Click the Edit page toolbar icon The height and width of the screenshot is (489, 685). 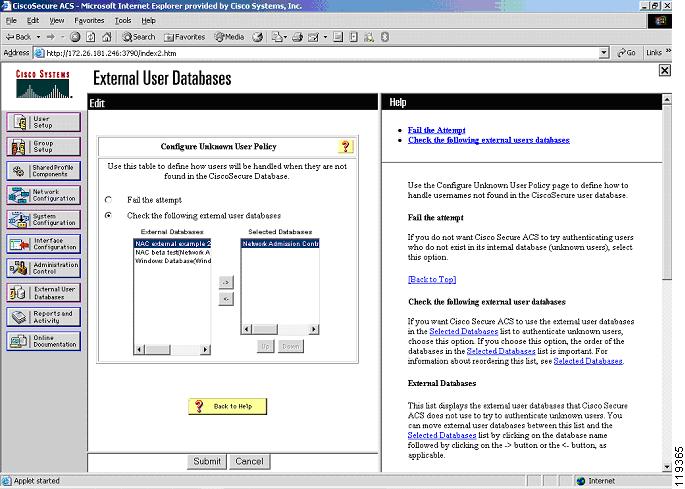[x=313, y=37]
